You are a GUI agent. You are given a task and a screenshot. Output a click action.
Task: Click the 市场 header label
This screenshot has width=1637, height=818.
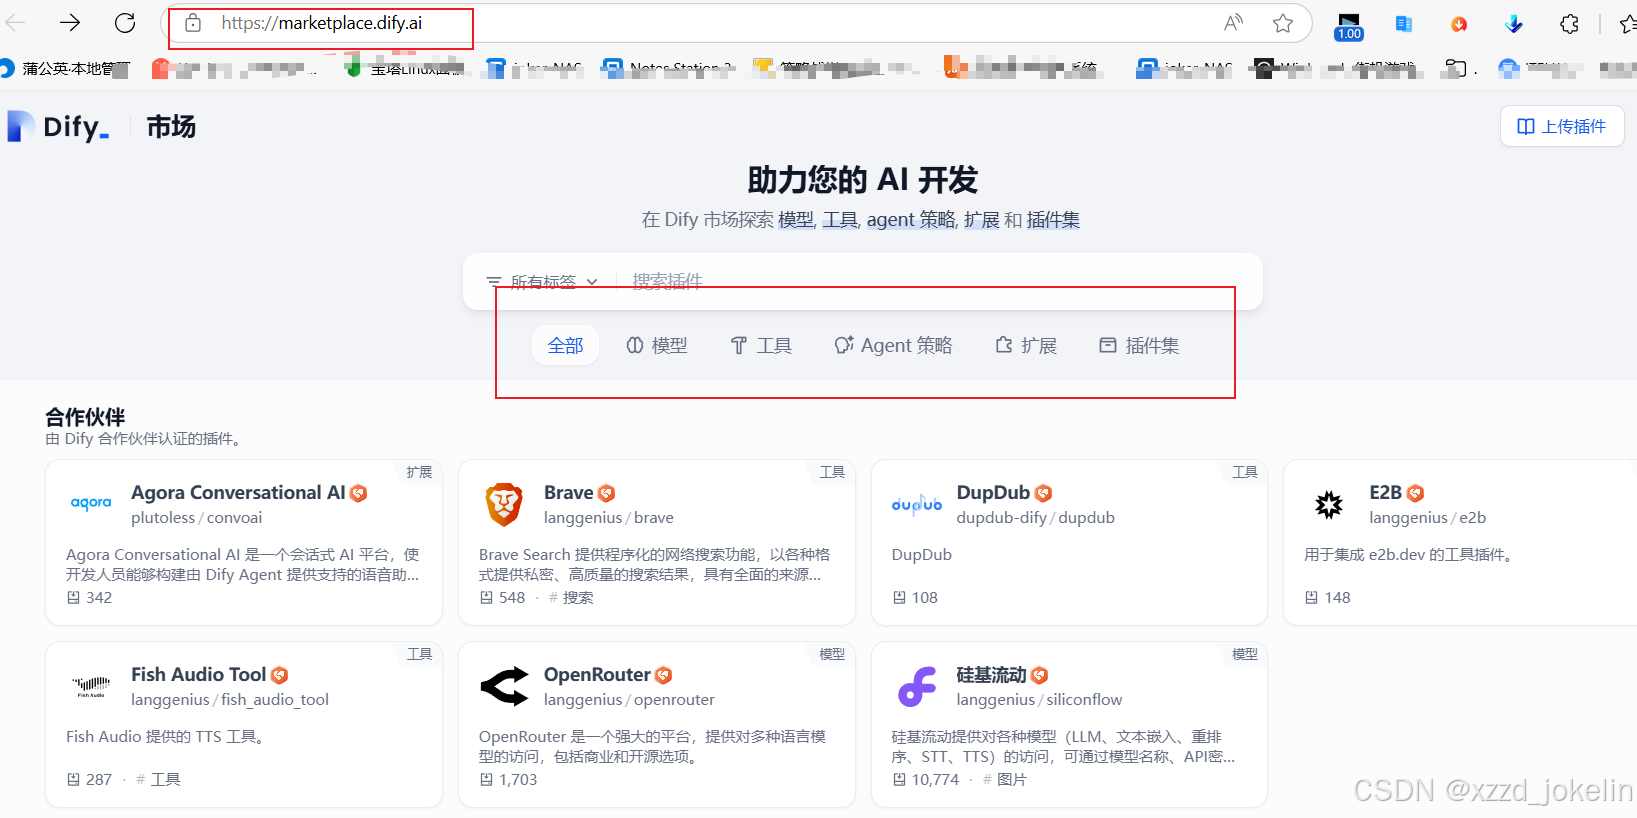coord(171,127)
